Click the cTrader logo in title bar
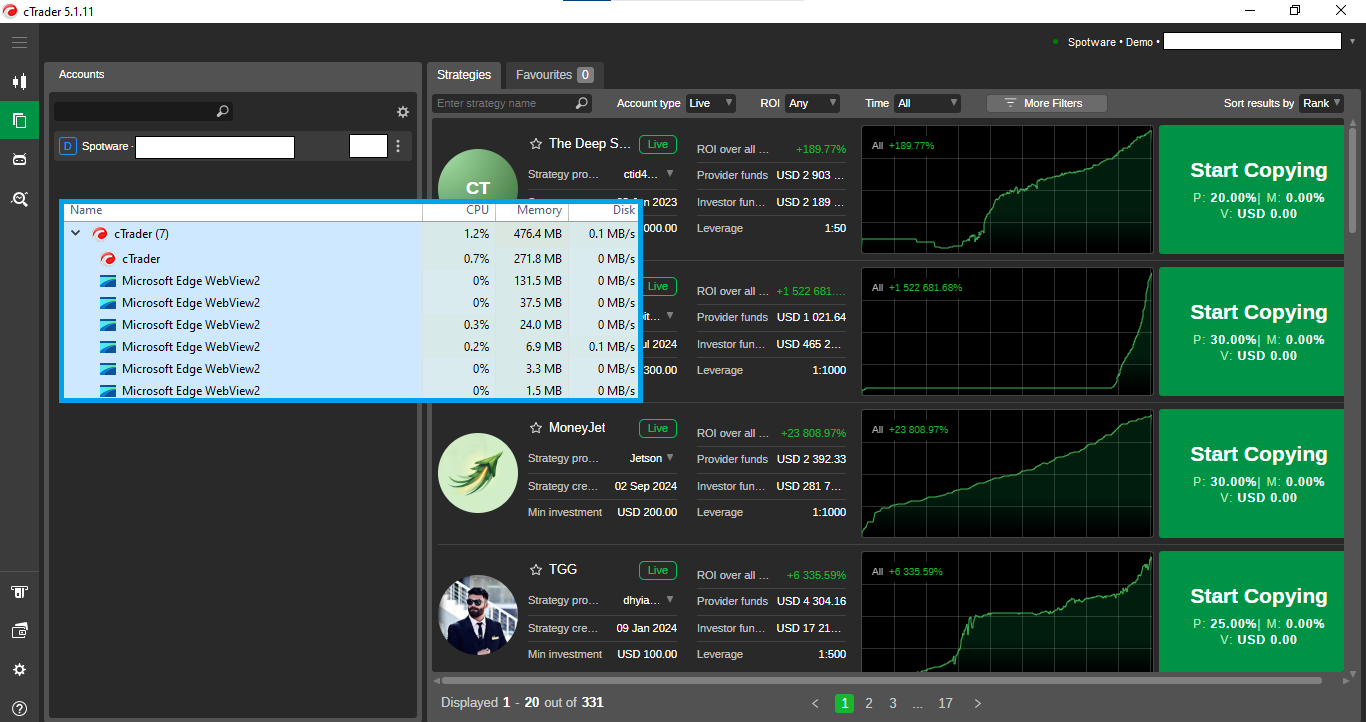This screenshot has width=1366, height=722. 11,11
